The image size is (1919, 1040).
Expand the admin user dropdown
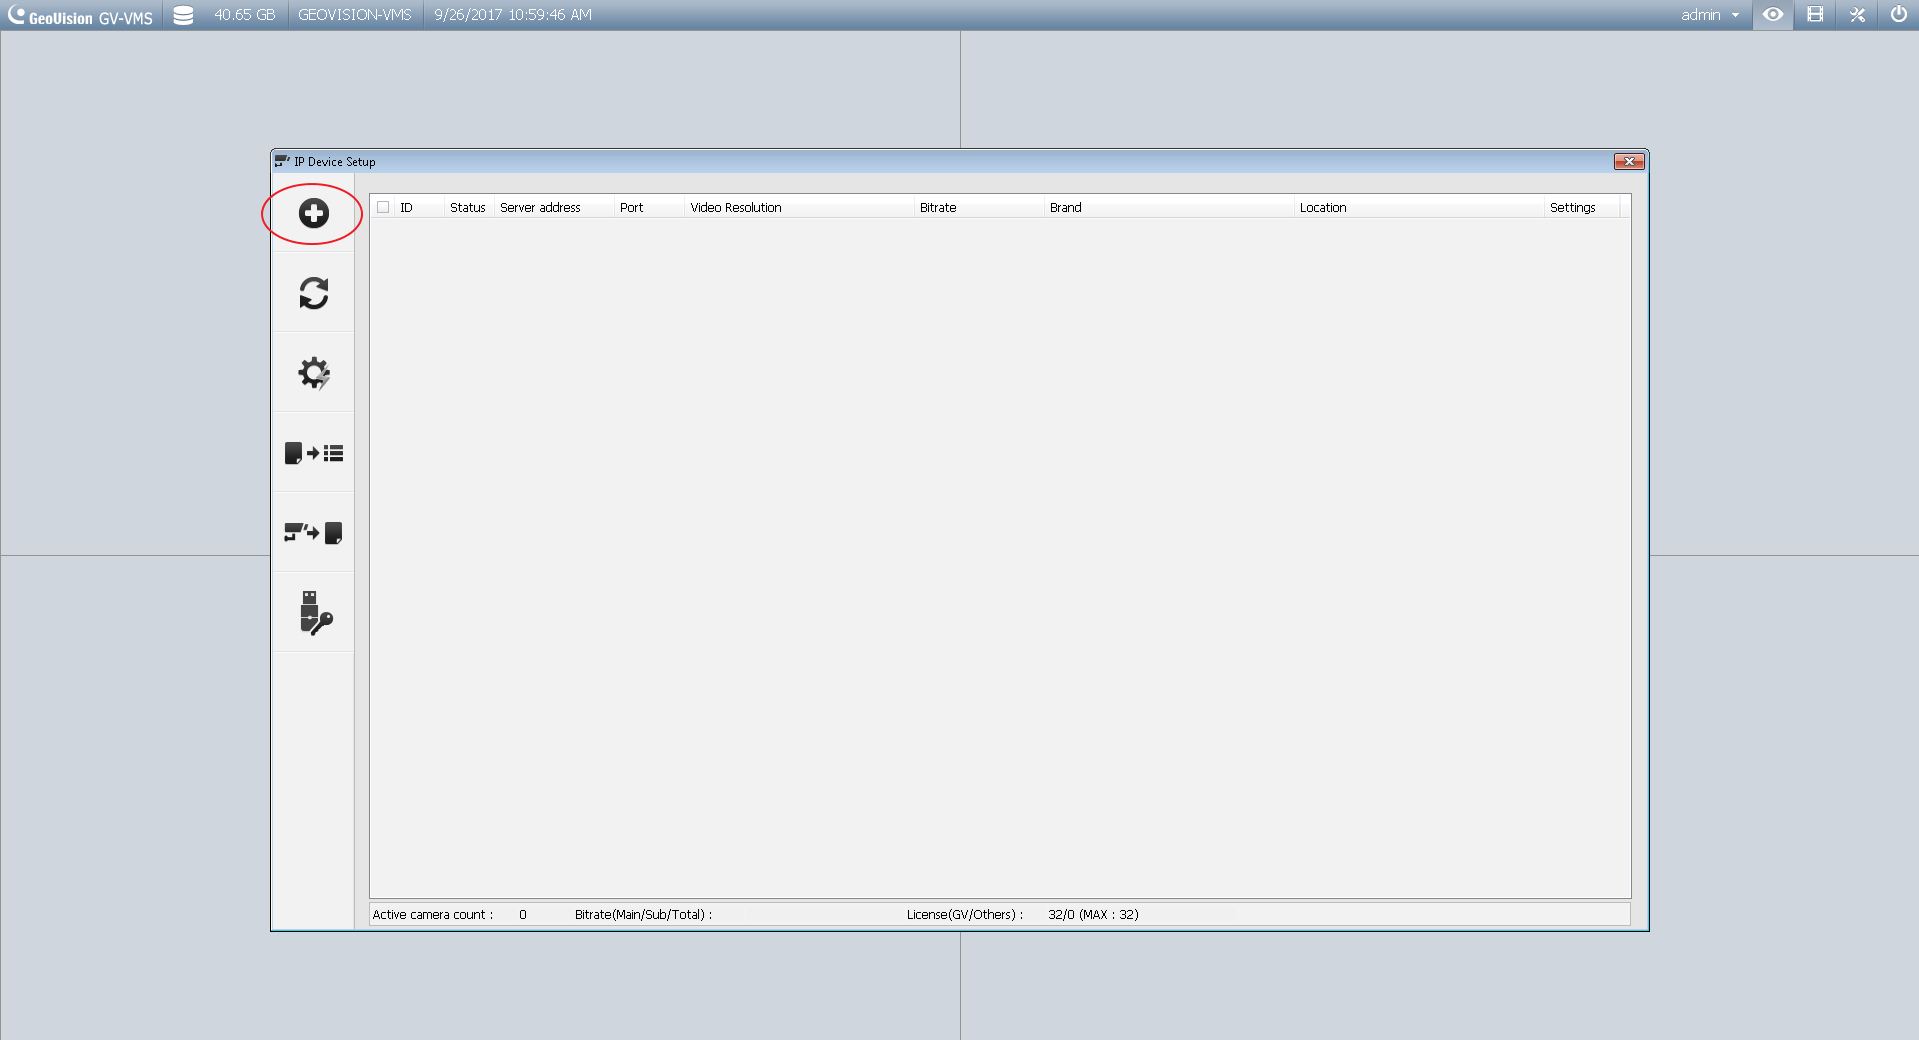(x=1709, y=15)
